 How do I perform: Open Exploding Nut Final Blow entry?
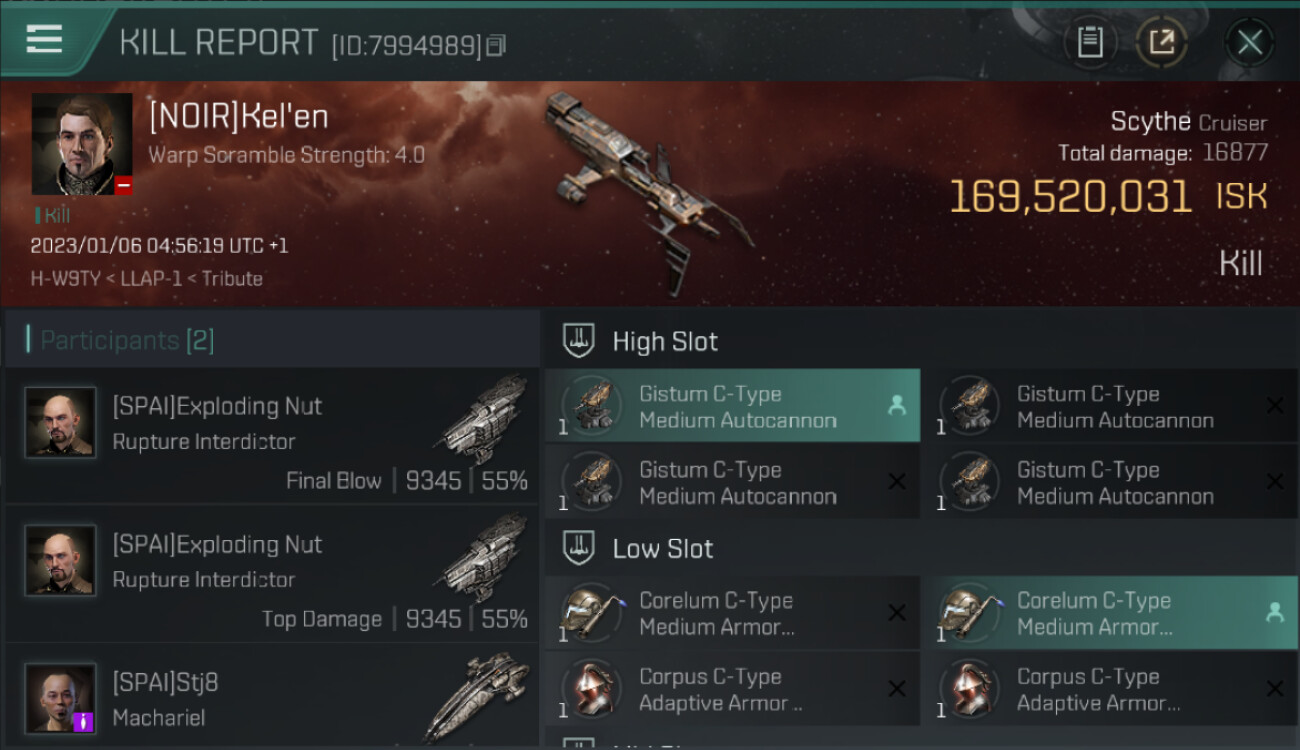coord(273,436)
